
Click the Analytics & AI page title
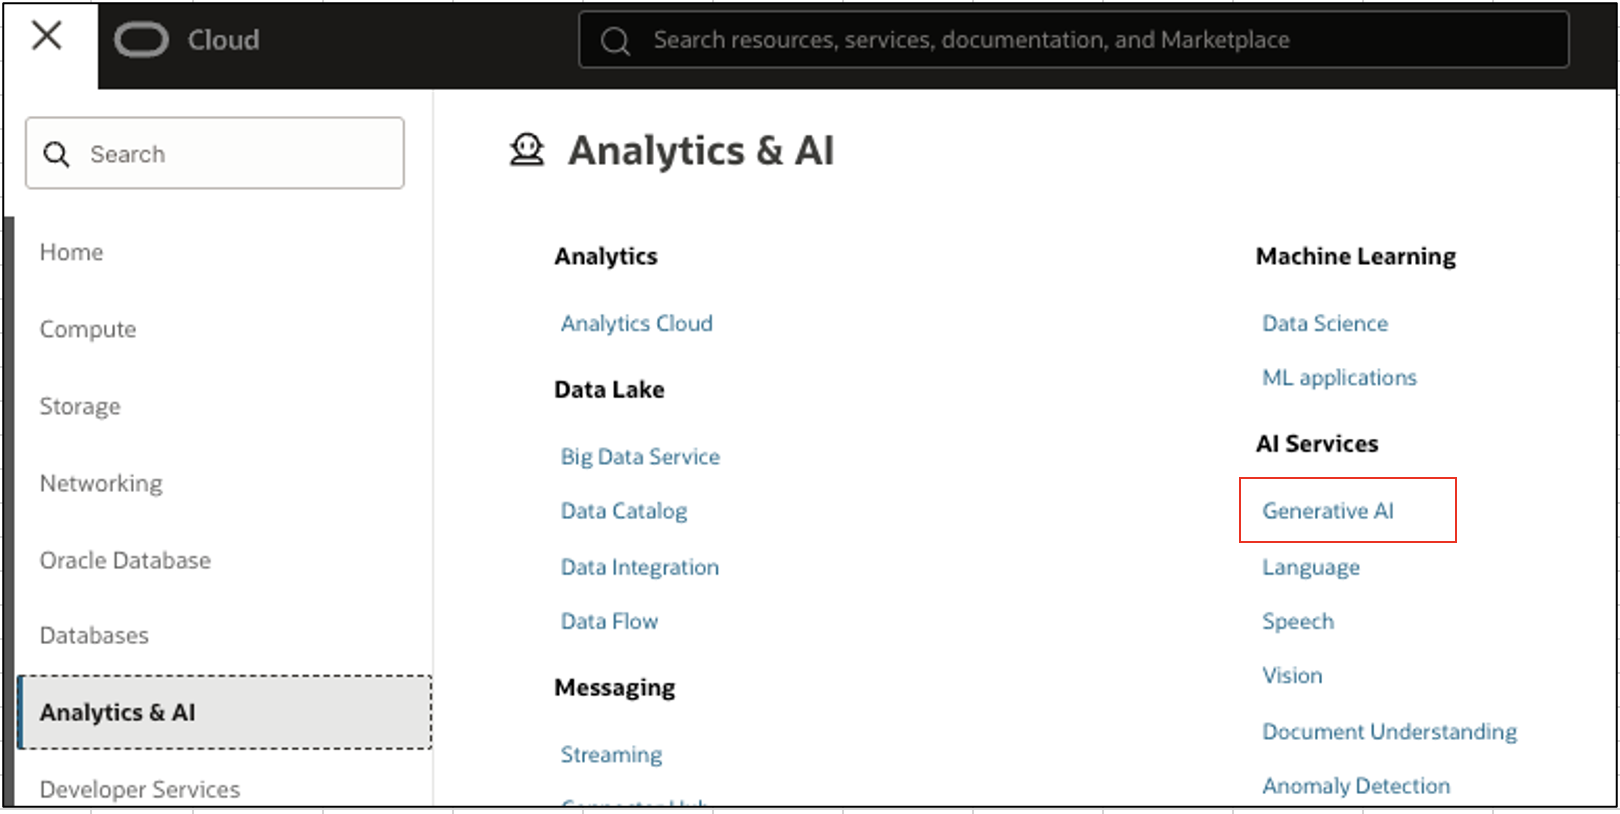[x=701, y=151]
